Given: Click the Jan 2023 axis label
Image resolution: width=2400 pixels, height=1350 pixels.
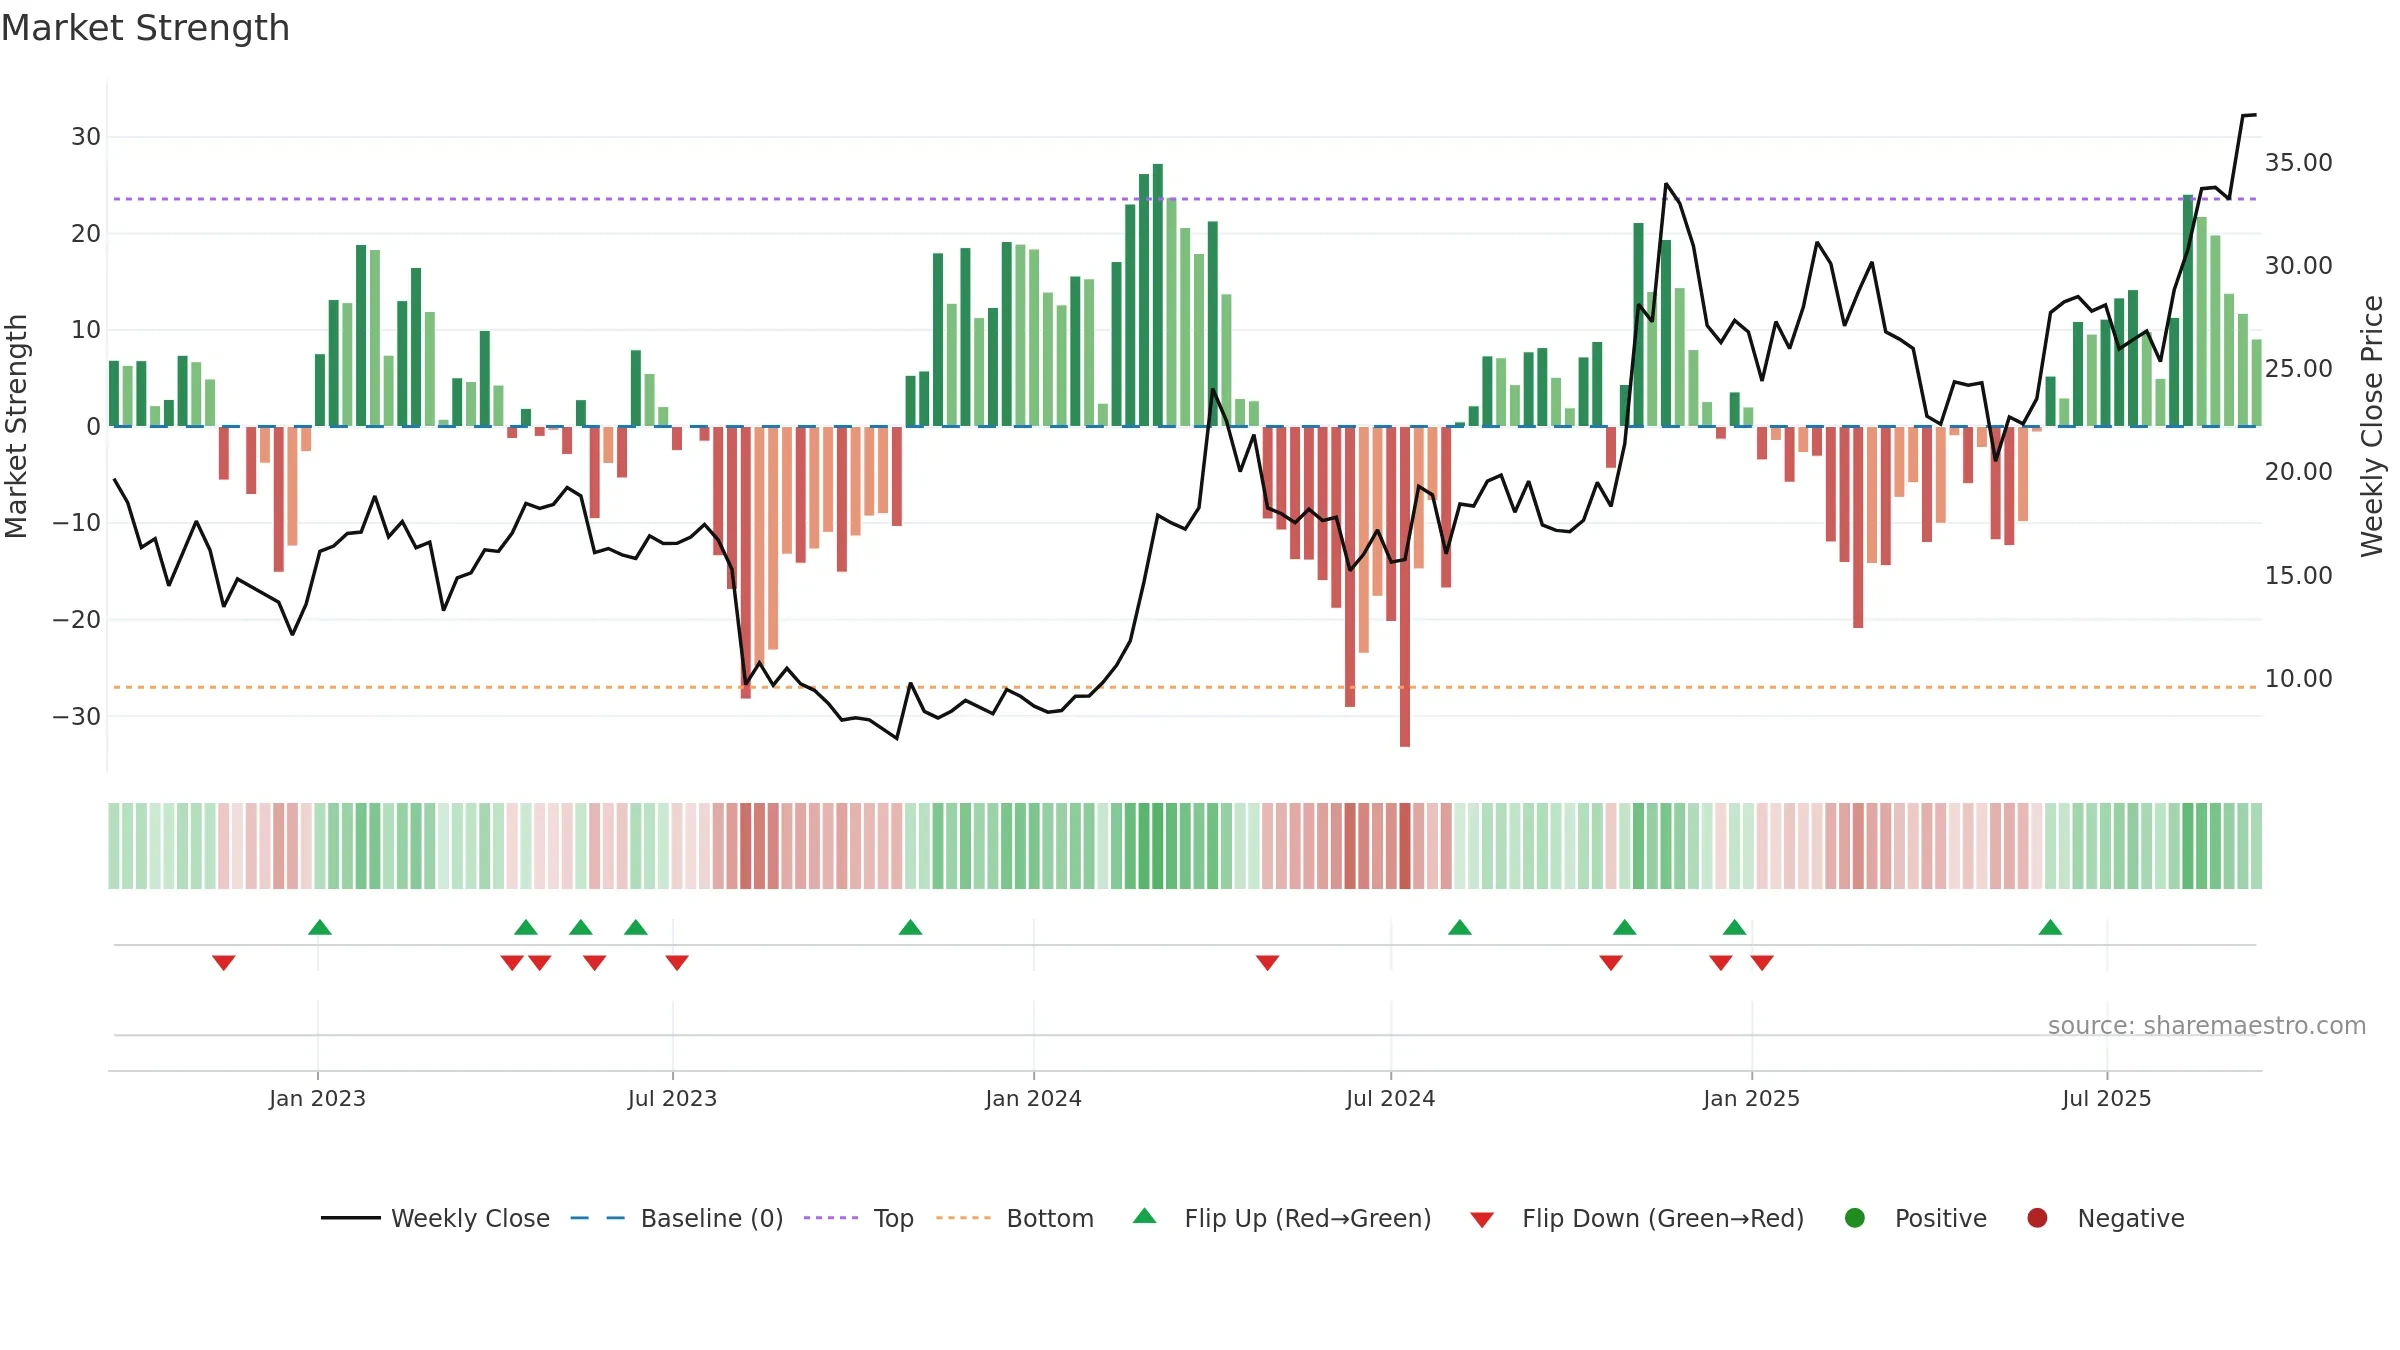Looking at the screenshot, I should (x=317, y=1098).
